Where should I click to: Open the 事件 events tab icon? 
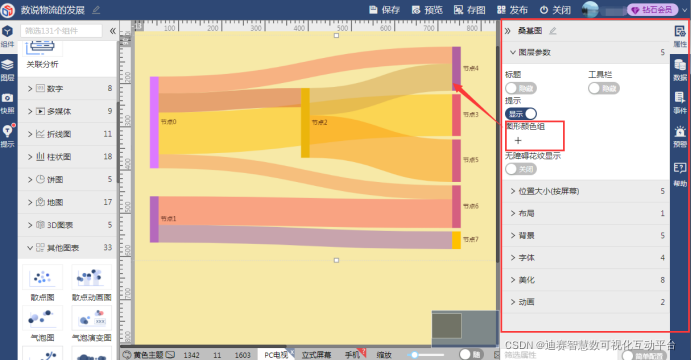click(680, 103)
